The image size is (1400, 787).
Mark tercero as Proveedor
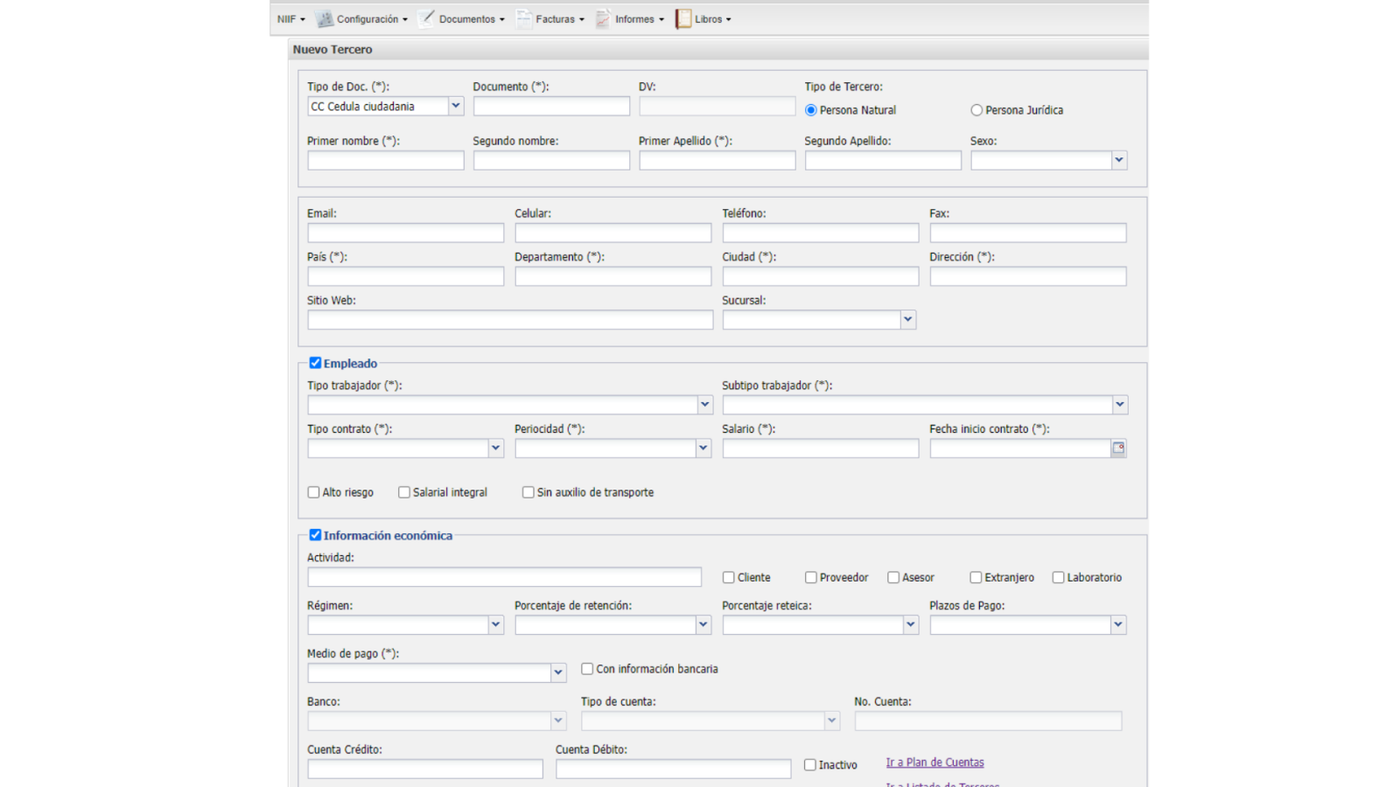click(x=811, y=577)
